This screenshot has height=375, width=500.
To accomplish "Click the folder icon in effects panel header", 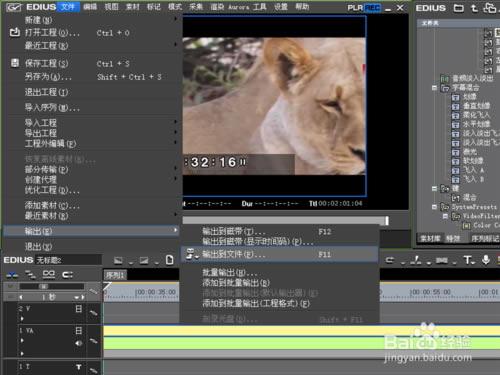I will (x=459, y=8).
